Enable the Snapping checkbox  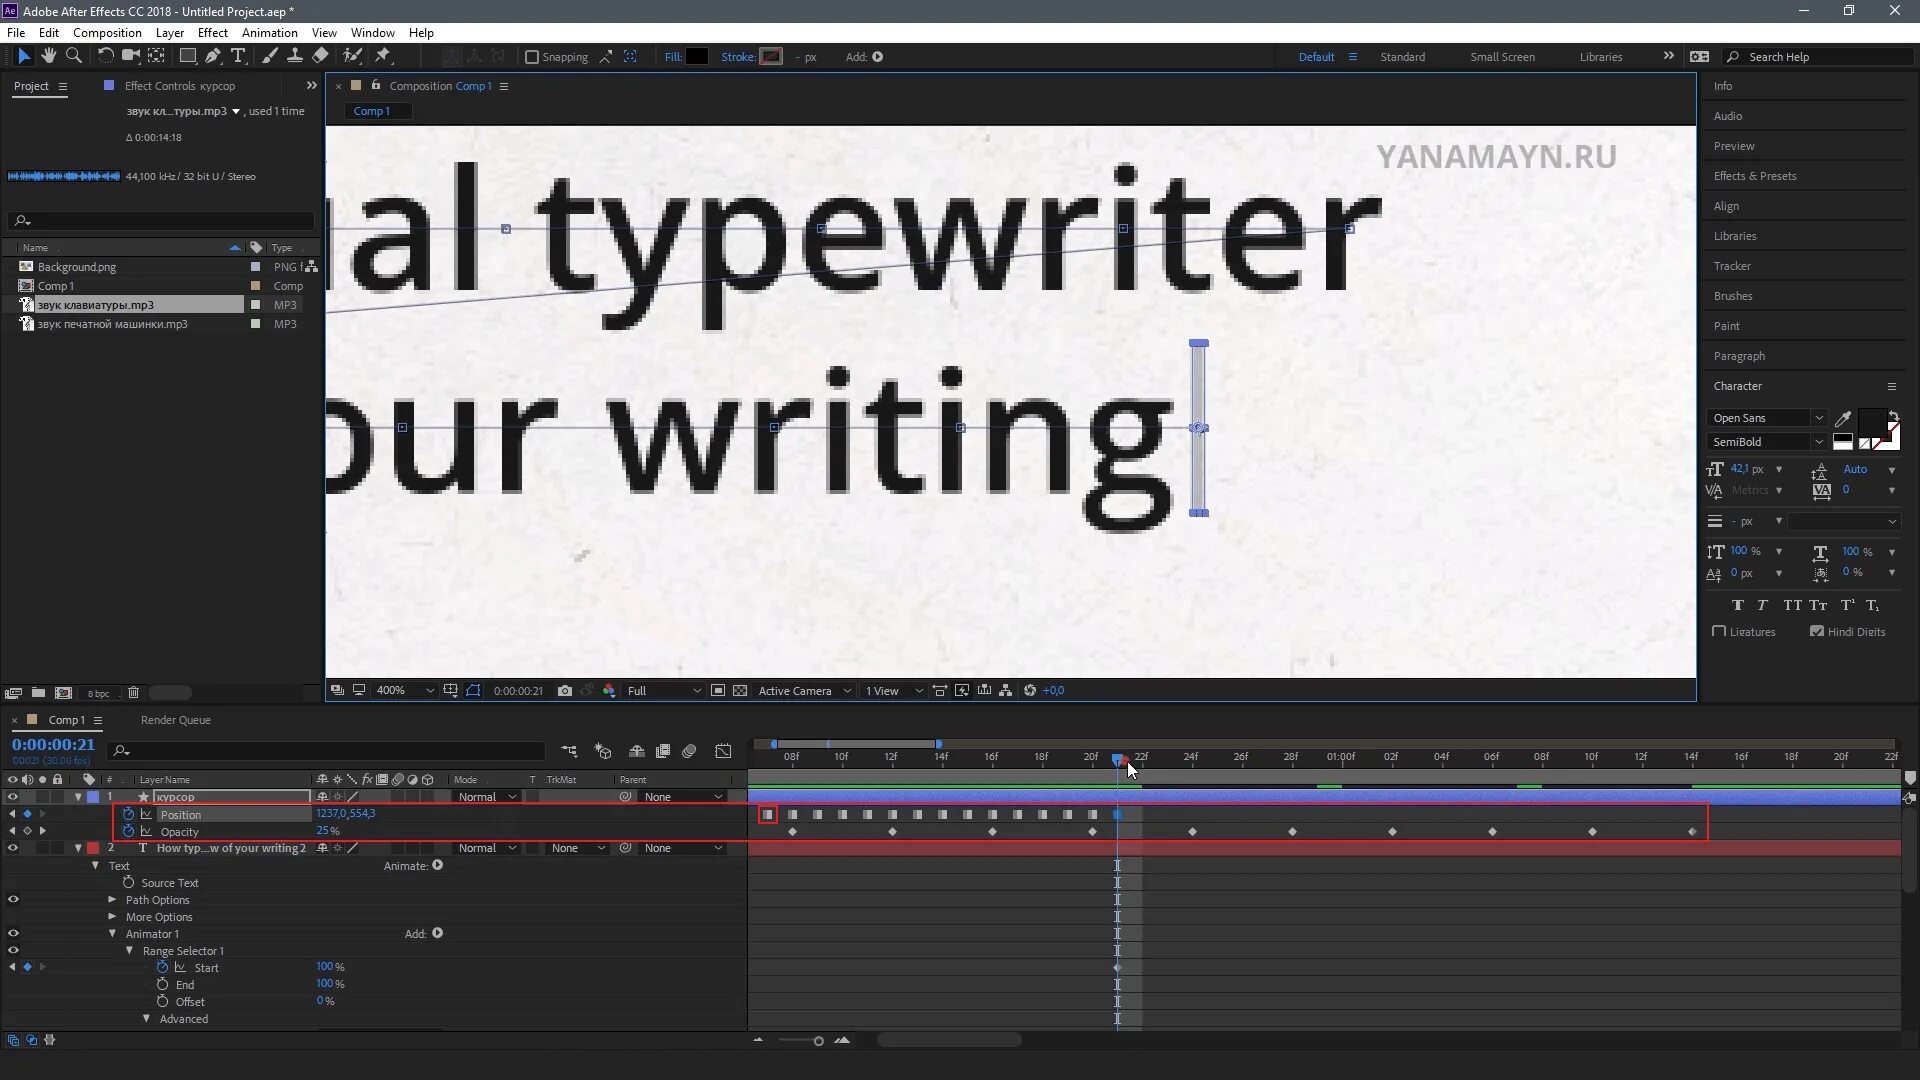coord(532,57)
